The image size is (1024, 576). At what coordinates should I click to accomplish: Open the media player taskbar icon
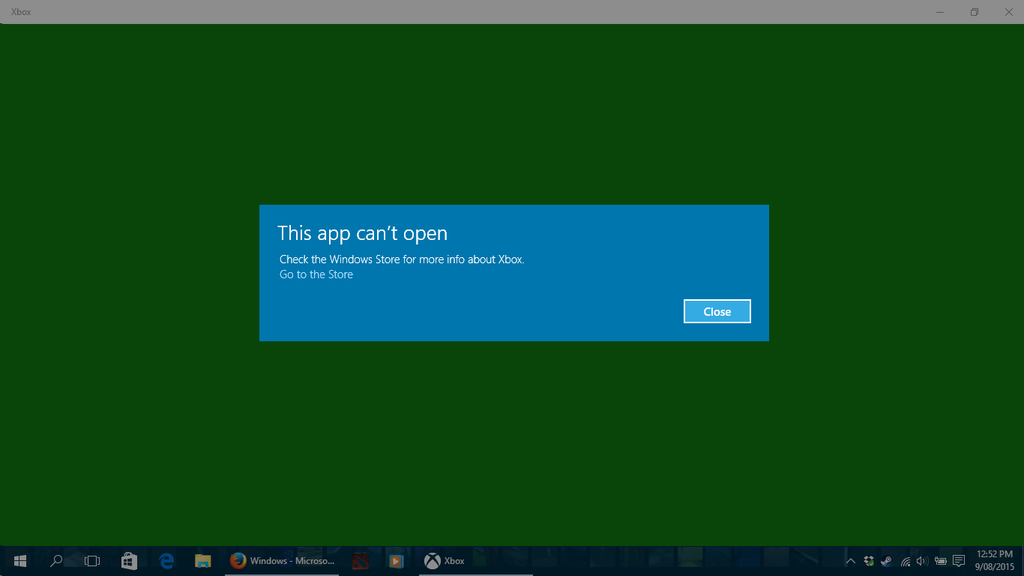(x=396, y=561)
